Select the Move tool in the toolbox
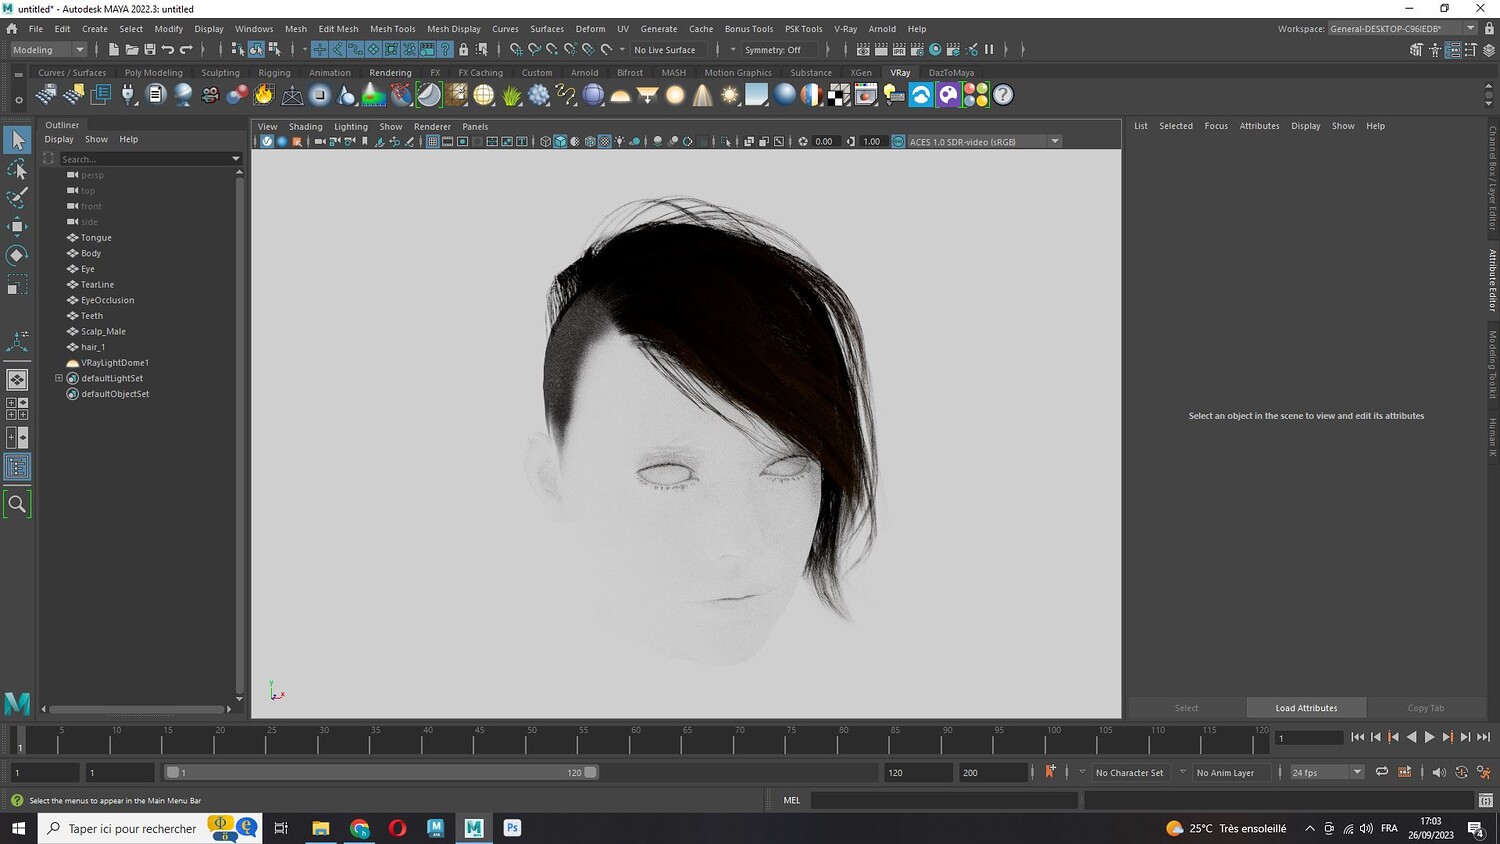Viewport: 1500px width, 844px height. click(17, 227)
